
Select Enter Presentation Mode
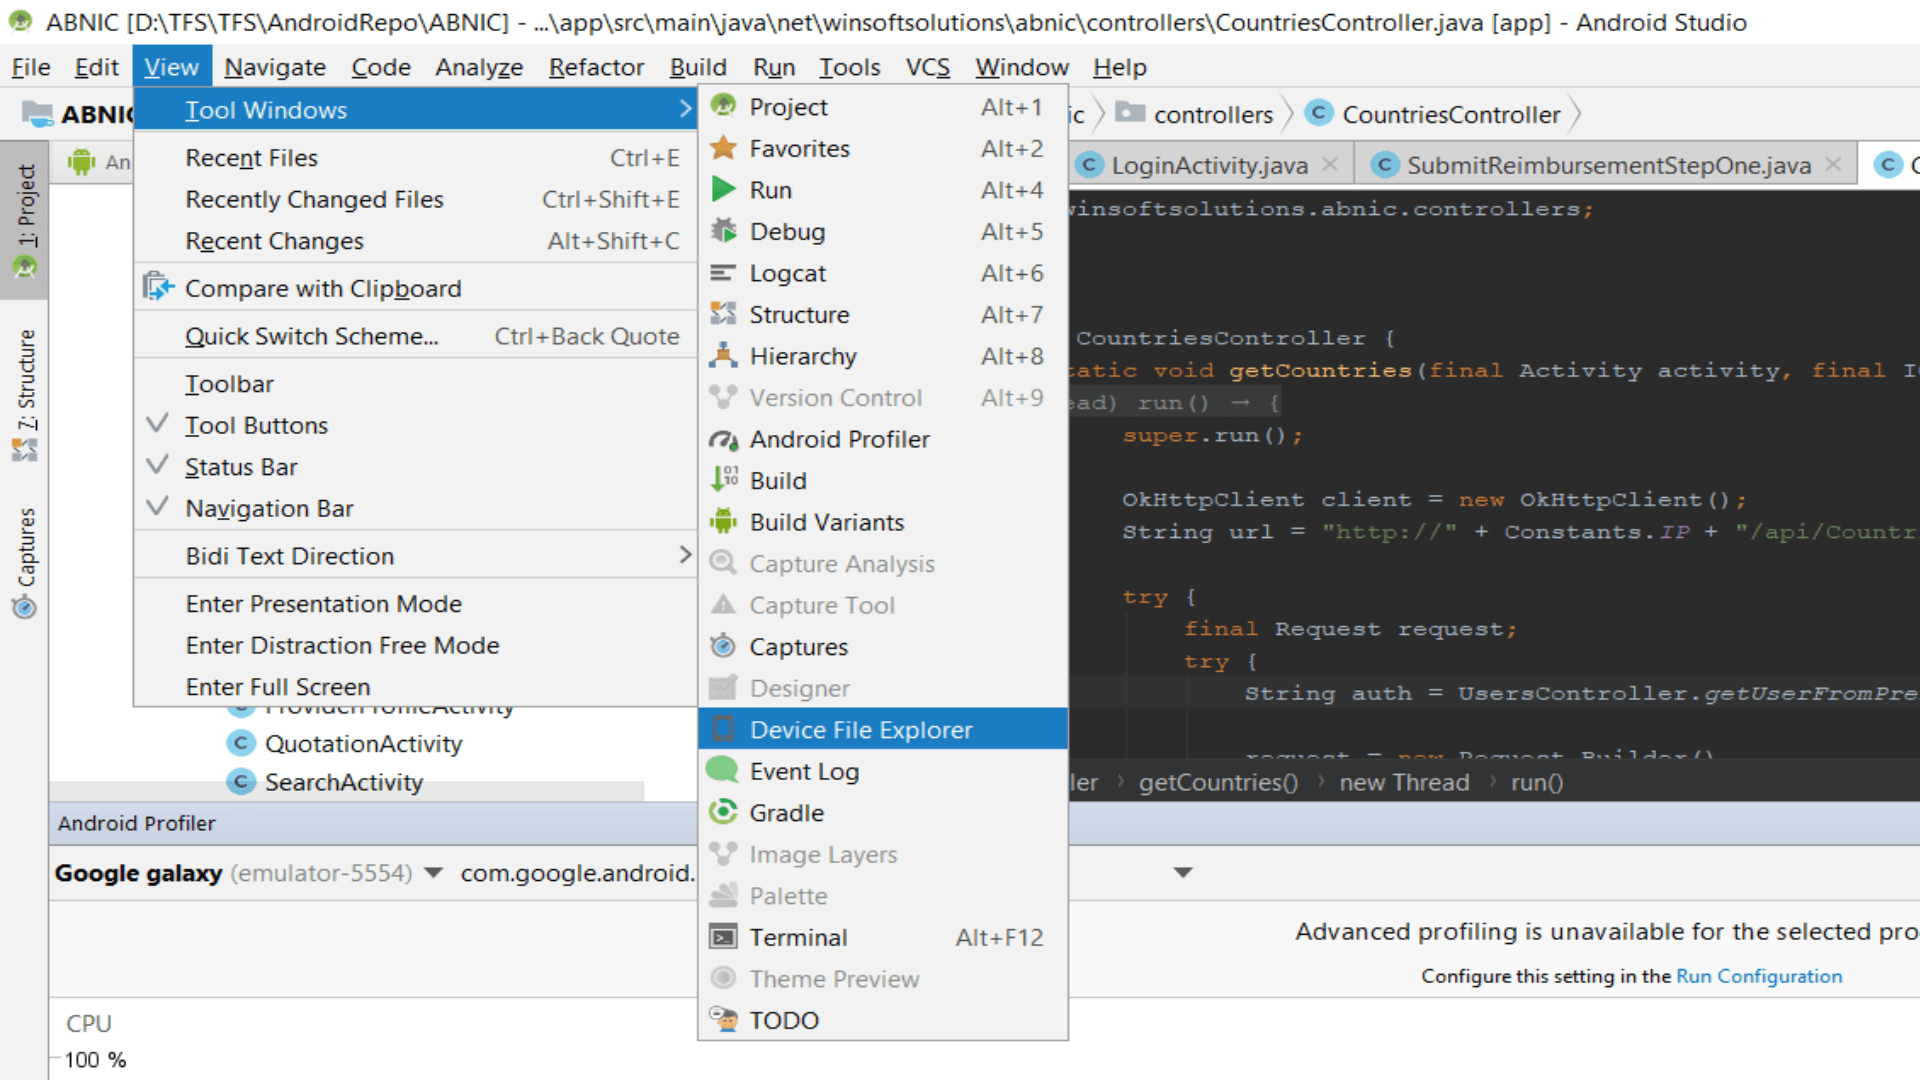(323, 604)
